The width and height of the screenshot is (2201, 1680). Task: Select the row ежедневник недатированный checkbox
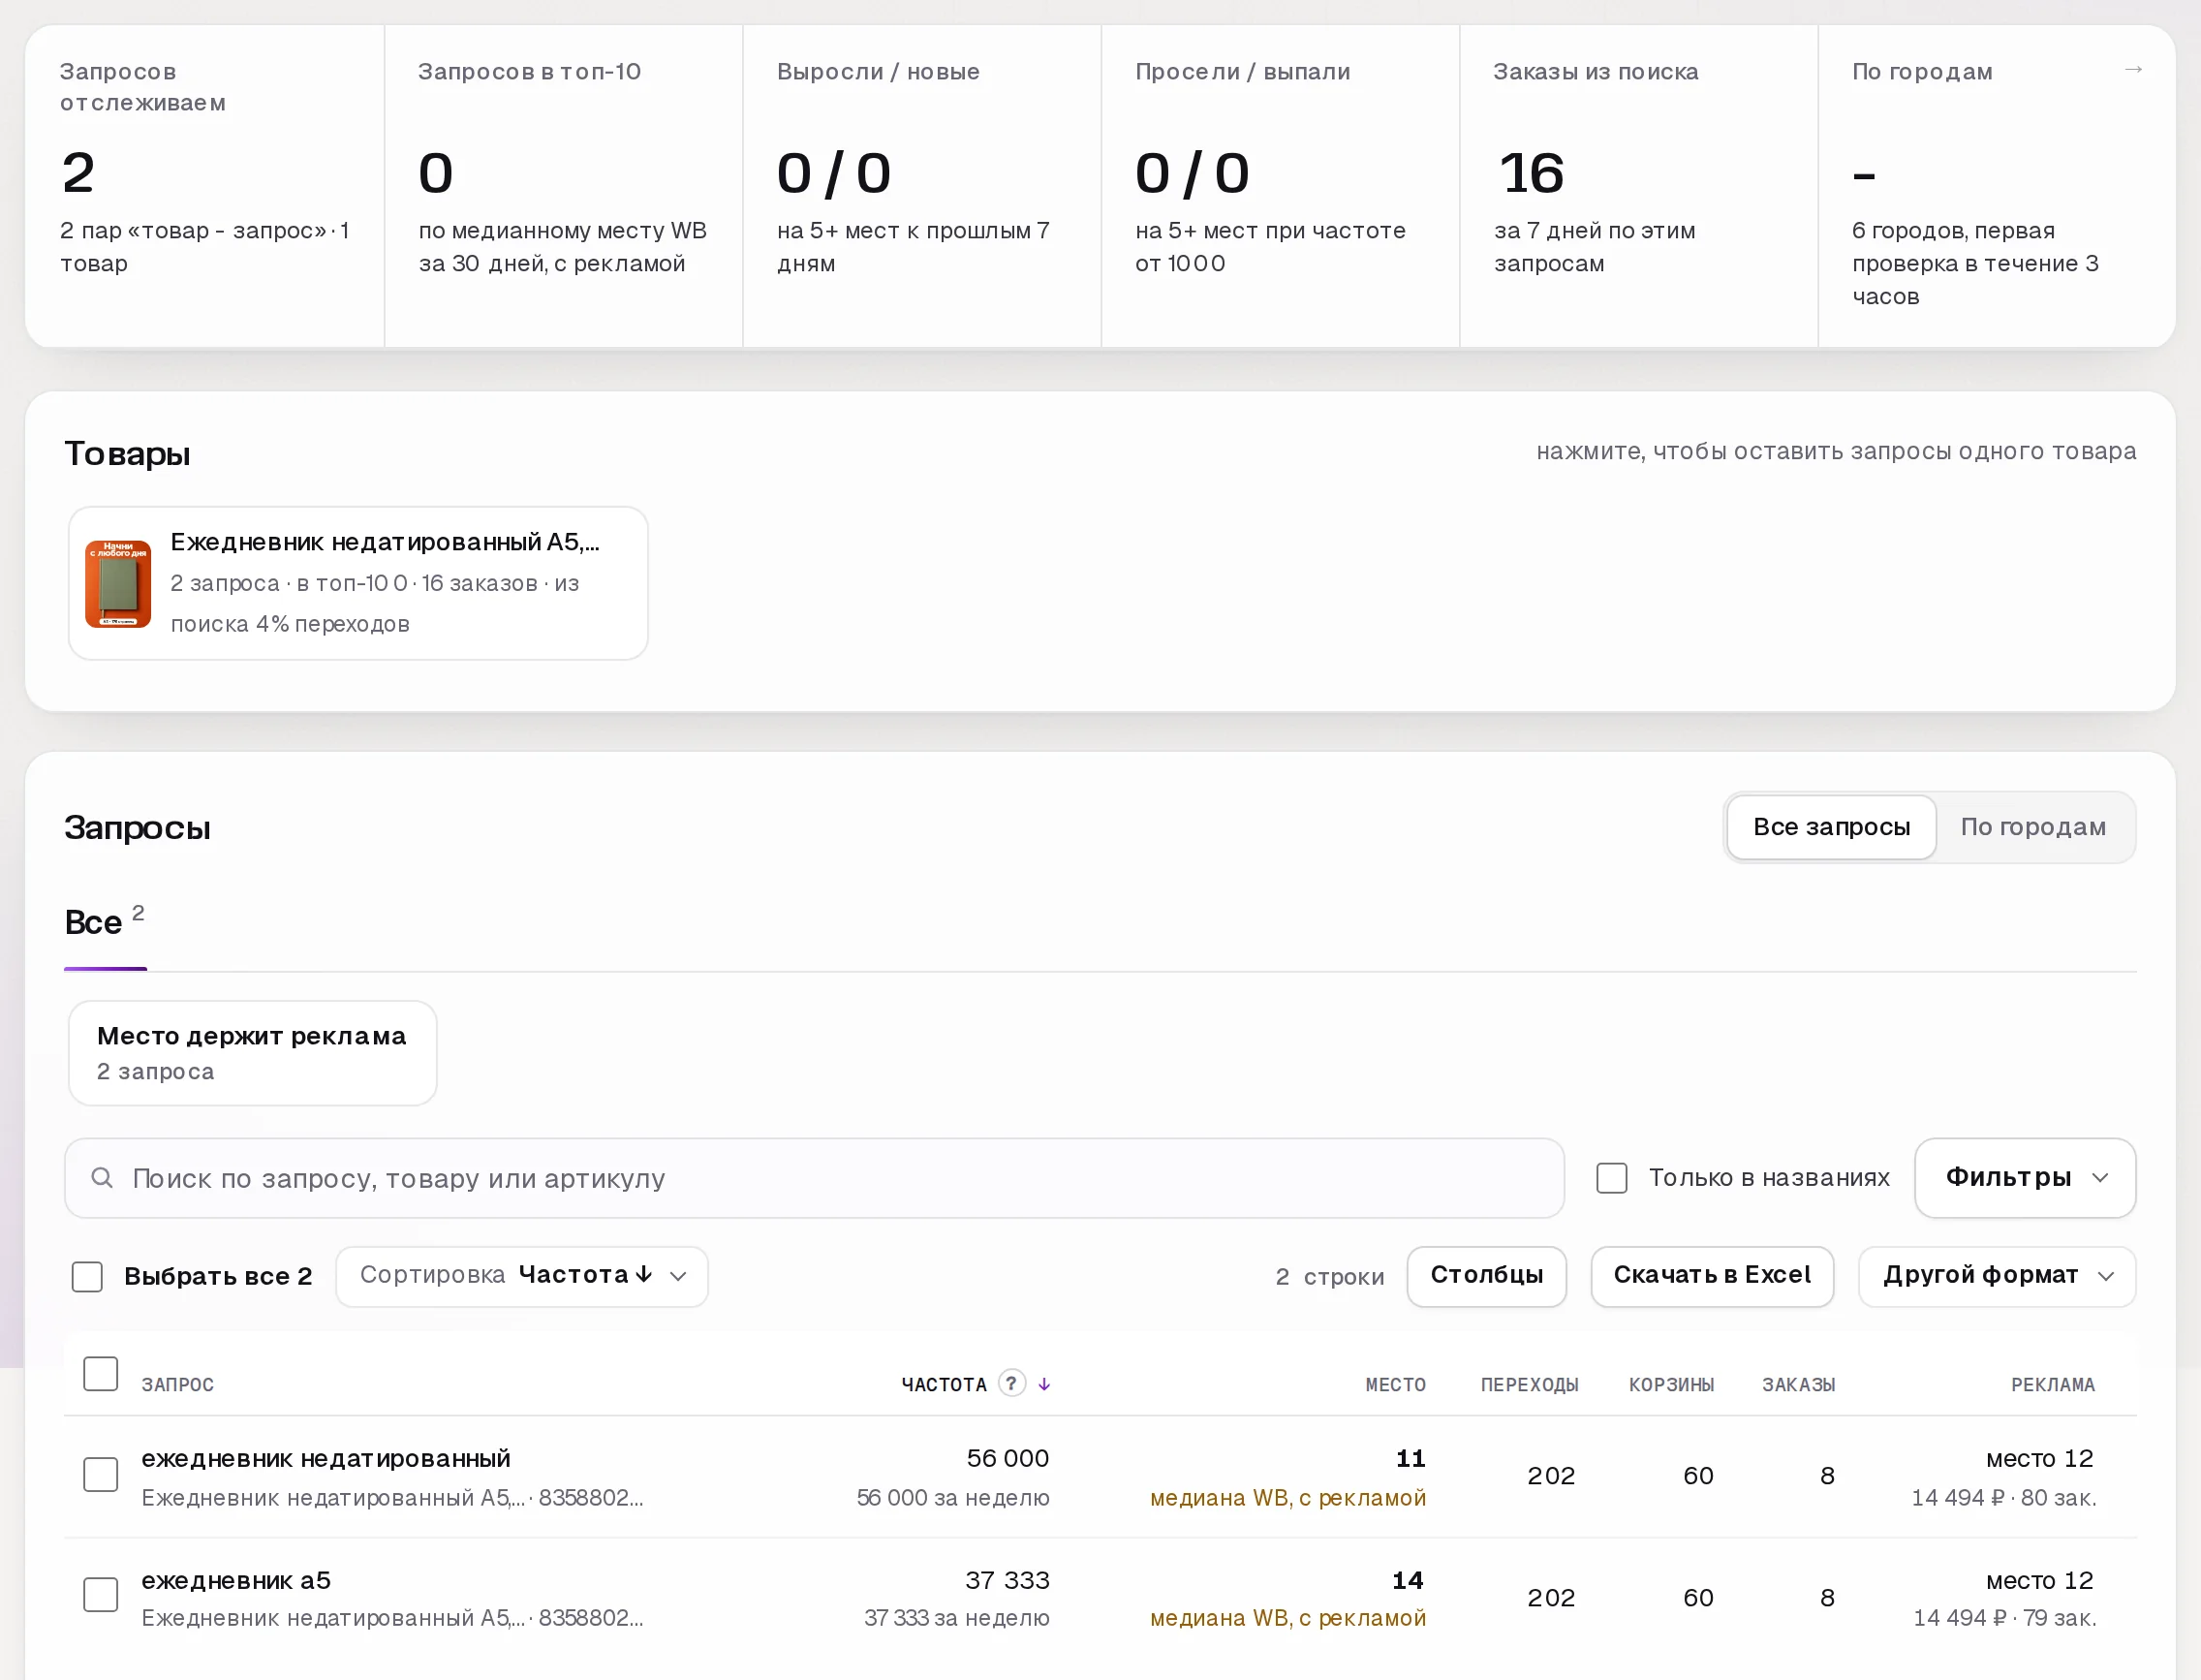pos(100,1474)
